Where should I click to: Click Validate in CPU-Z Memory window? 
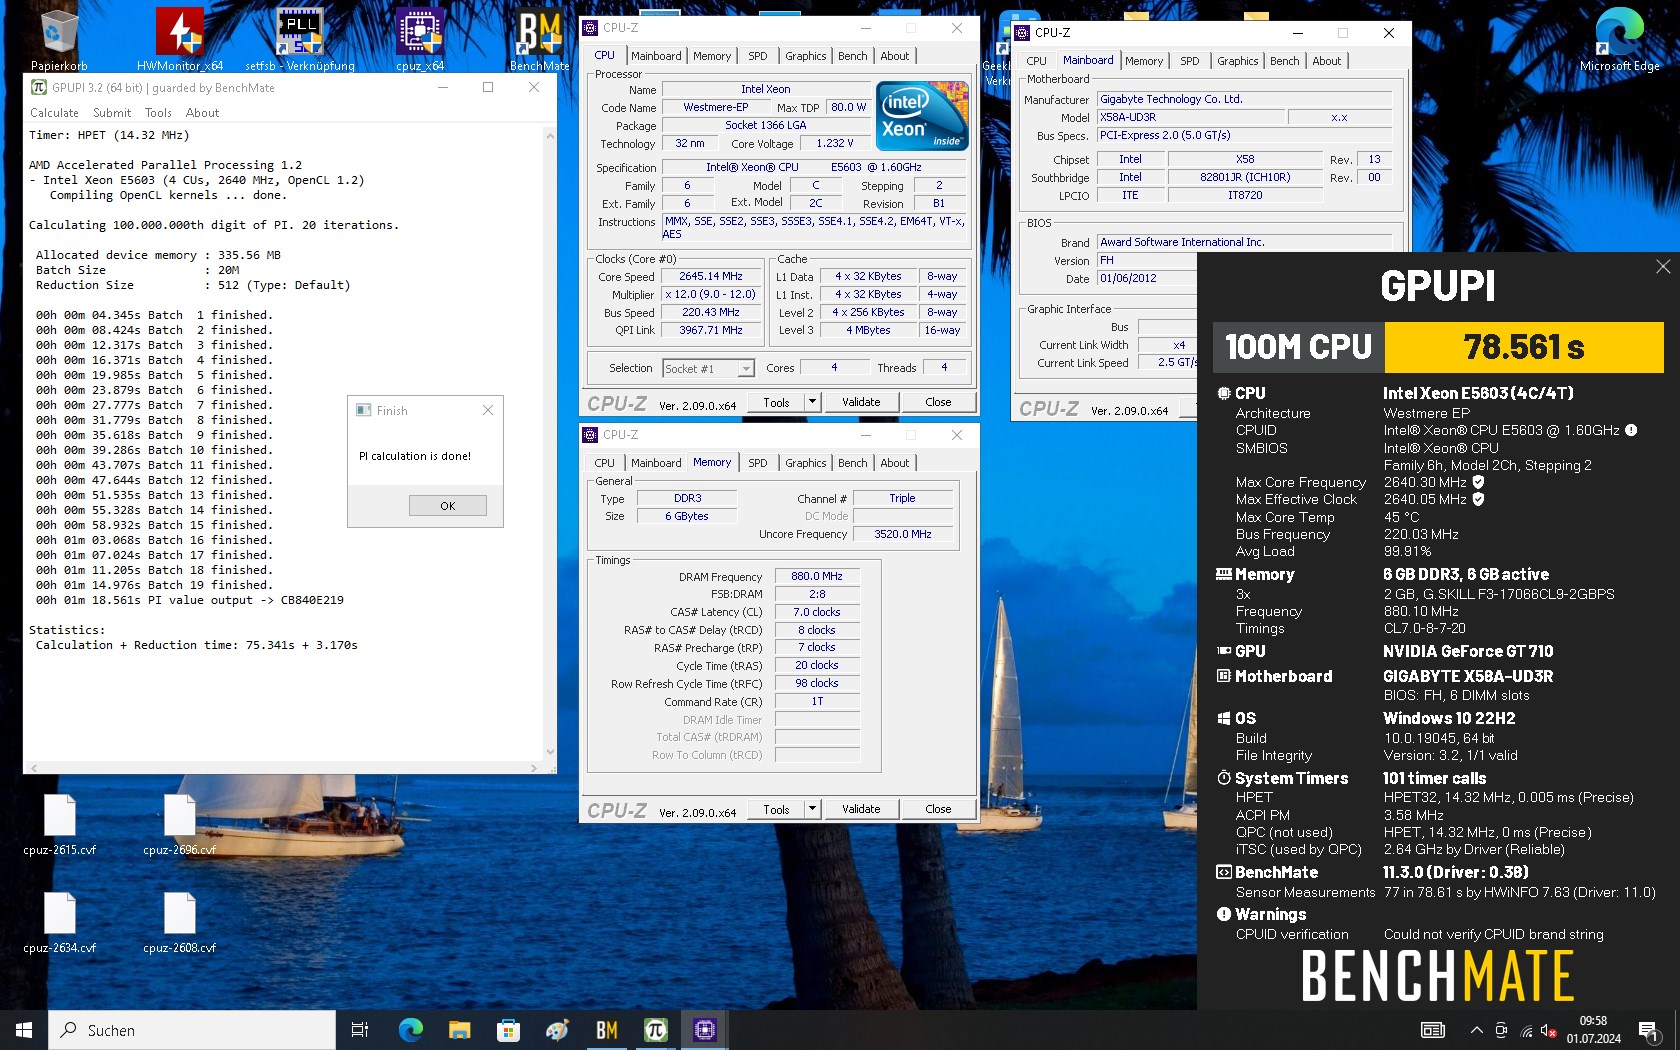[x=861, y=809]
